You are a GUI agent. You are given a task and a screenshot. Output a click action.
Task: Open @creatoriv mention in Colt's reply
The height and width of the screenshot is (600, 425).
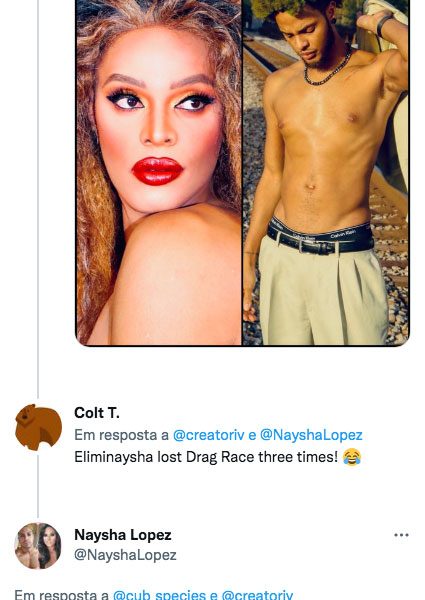coord(208,435)
